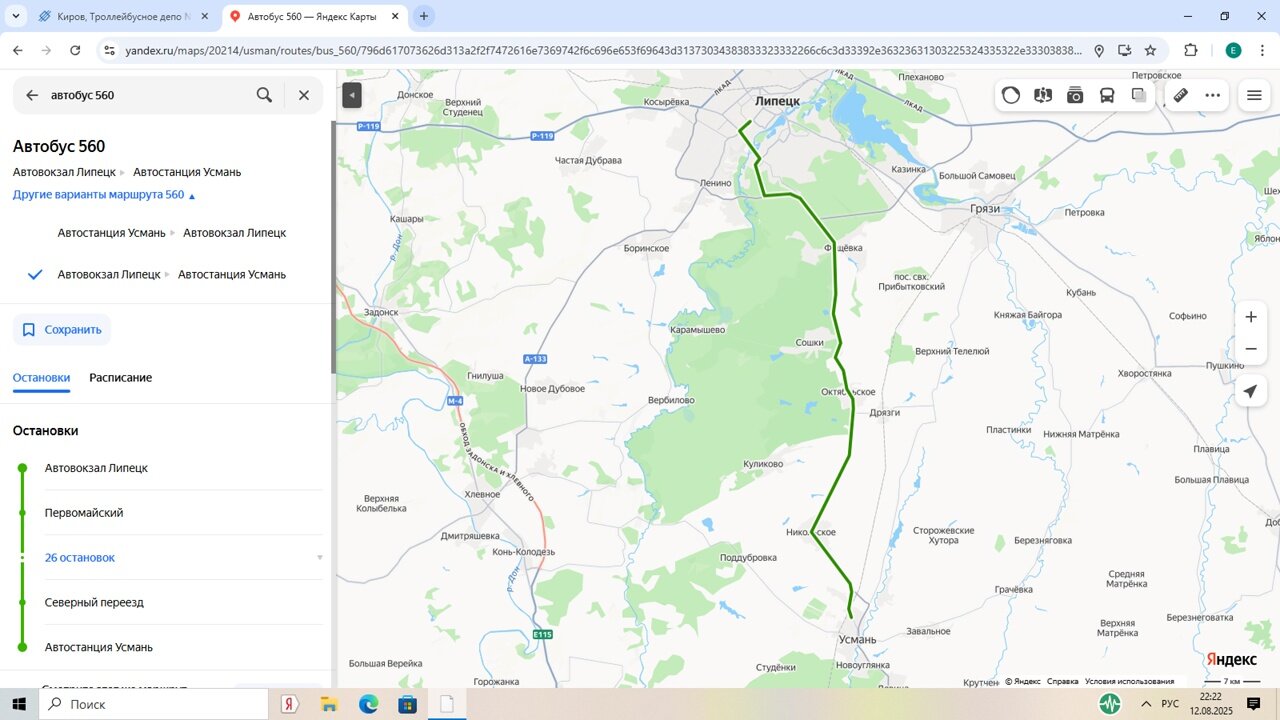Open Условия использования link
This screenshot has width=1280, height=720.
point(1129,681)
